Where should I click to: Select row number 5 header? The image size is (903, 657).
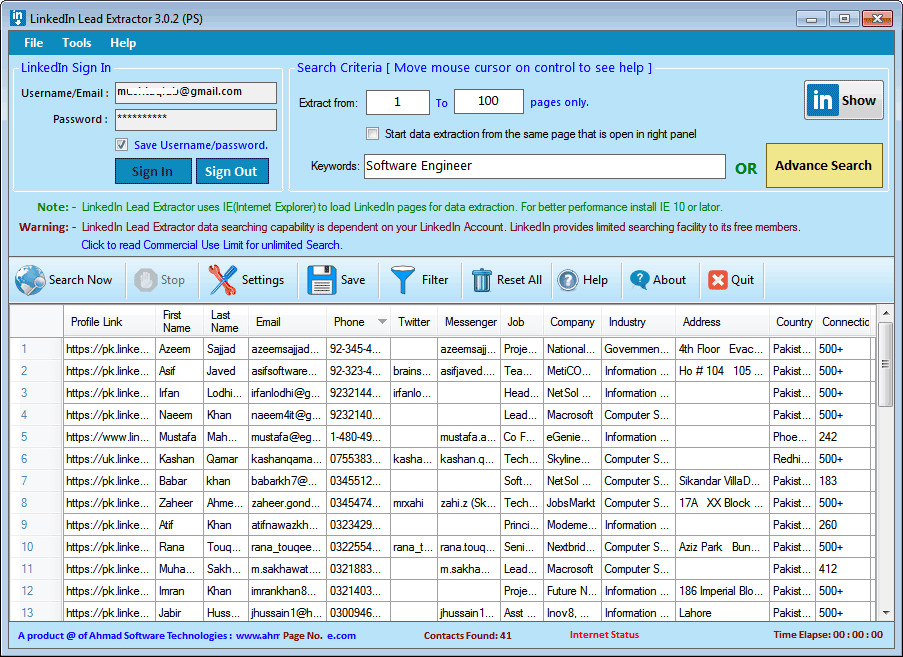pyautogui.click(x=36, y=436)
